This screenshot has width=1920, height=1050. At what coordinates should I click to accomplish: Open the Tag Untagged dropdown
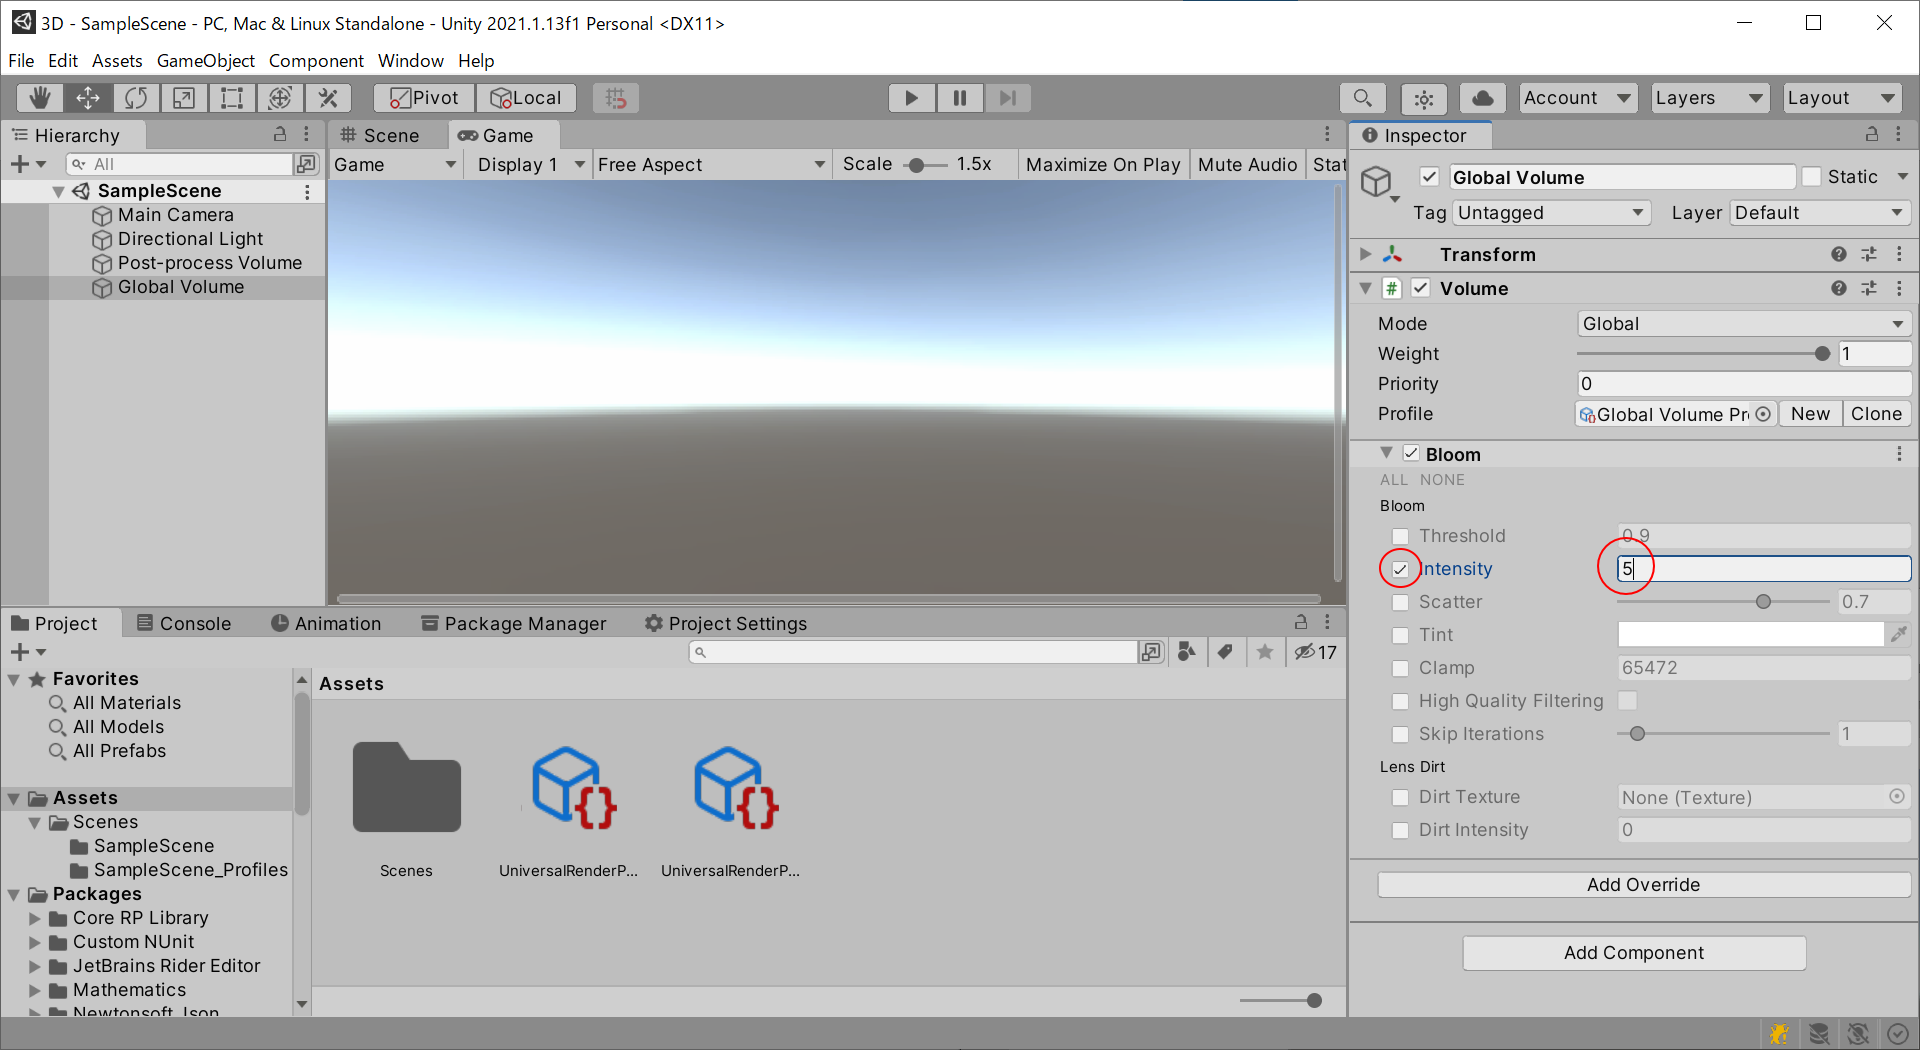pos(1551,213)
